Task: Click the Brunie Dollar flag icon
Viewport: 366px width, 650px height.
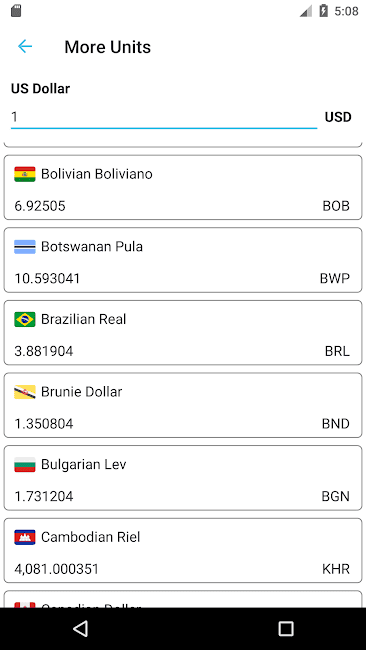Action: click(25, 392)
